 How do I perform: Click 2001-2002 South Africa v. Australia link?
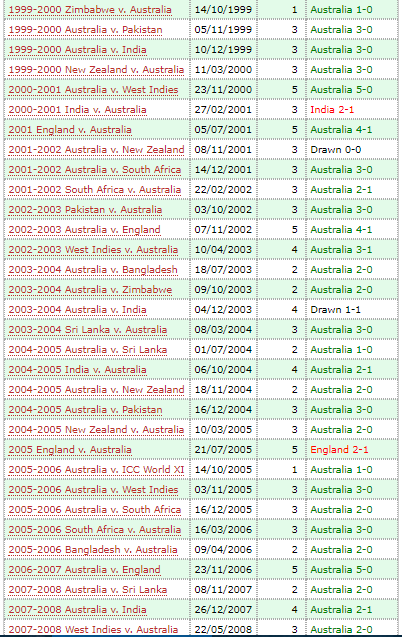point(95,190)
